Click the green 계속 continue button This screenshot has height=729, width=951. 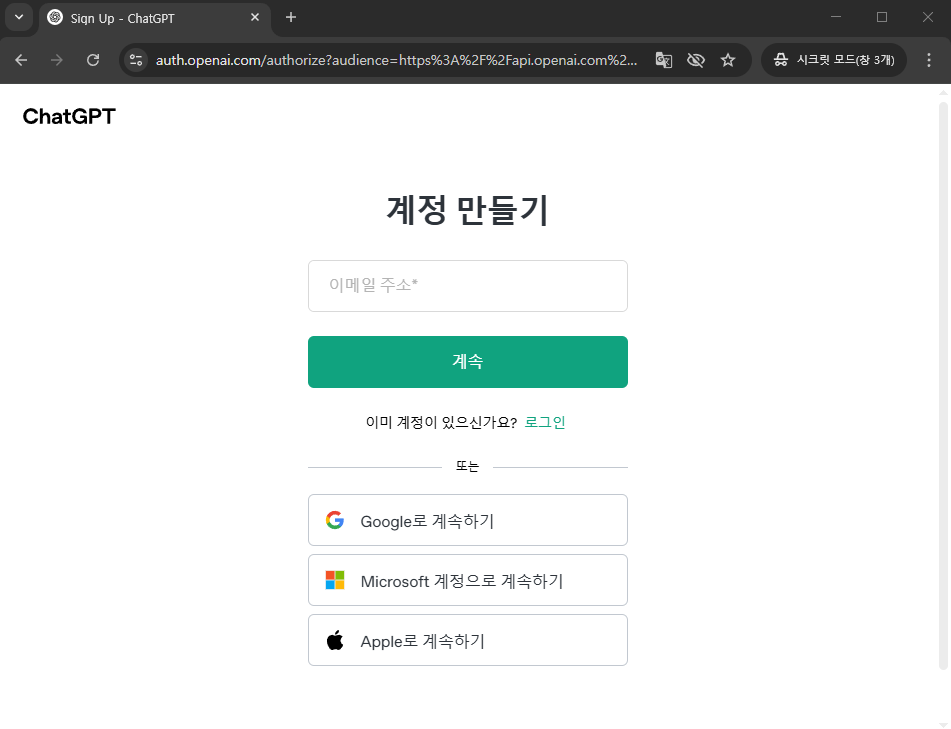(x=468, y=362)
